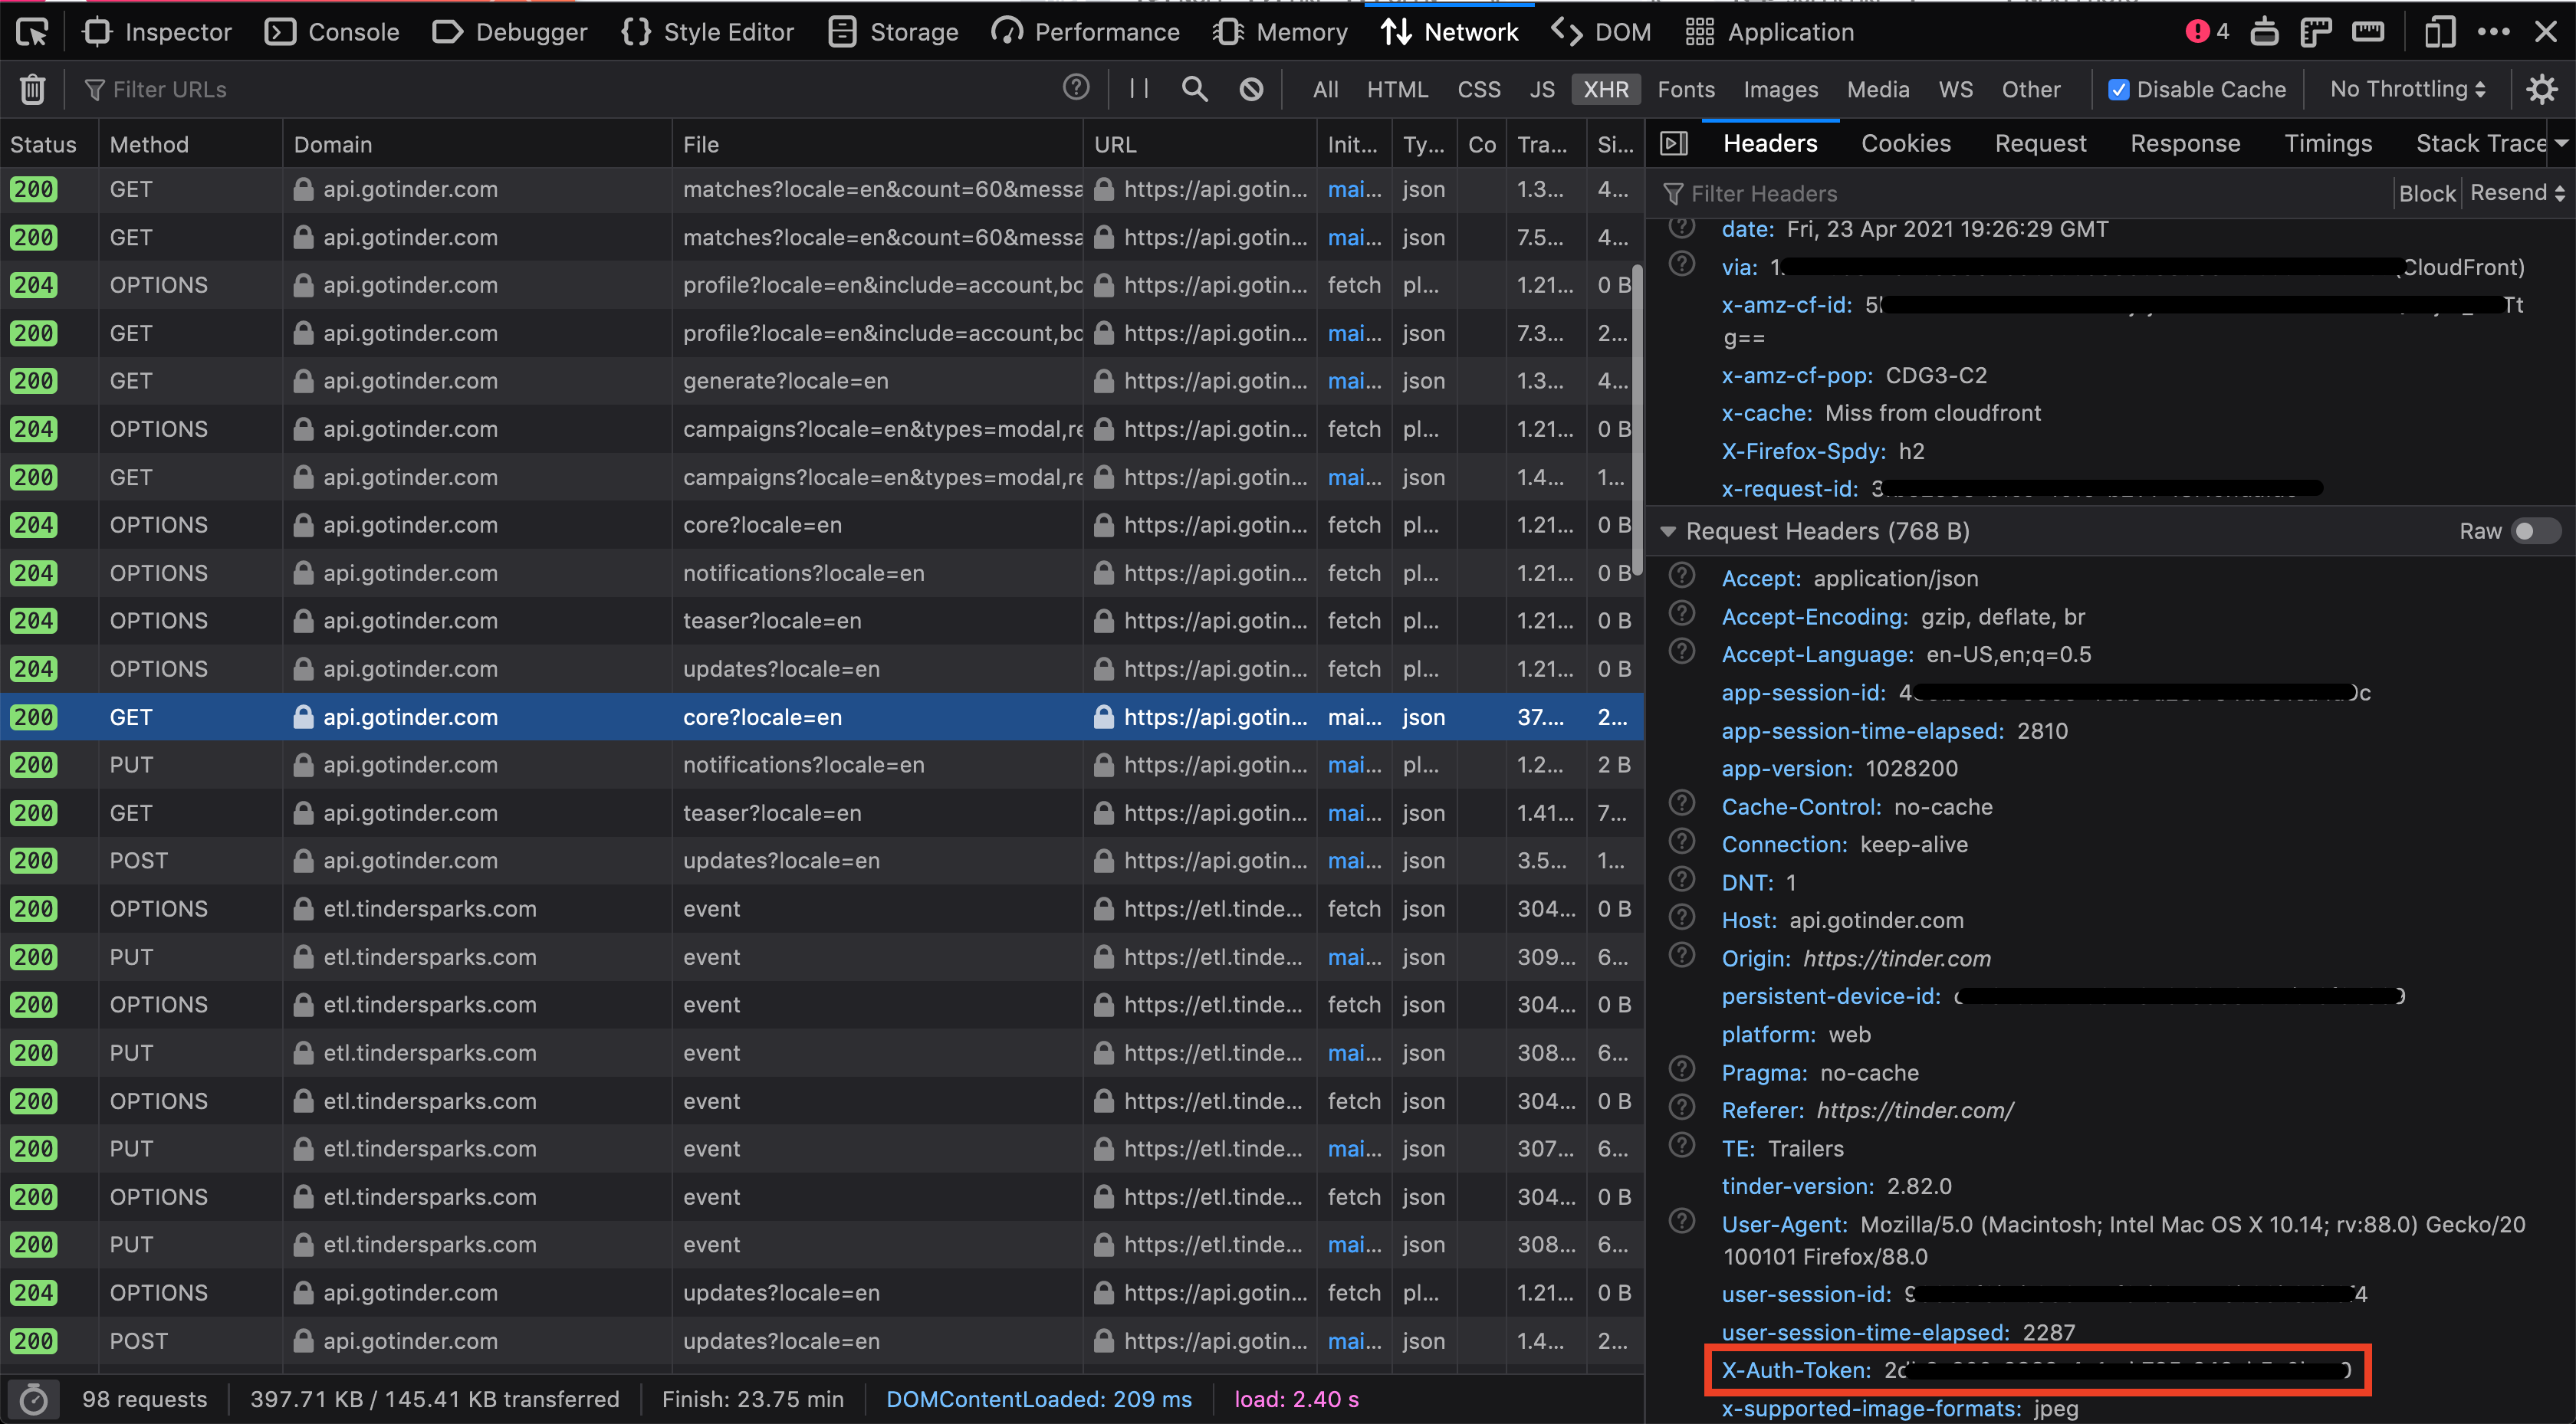The width and height of the screenshot is (2576, 1424).
Task: Click the Block button
Action: (x=2426, y=193)
